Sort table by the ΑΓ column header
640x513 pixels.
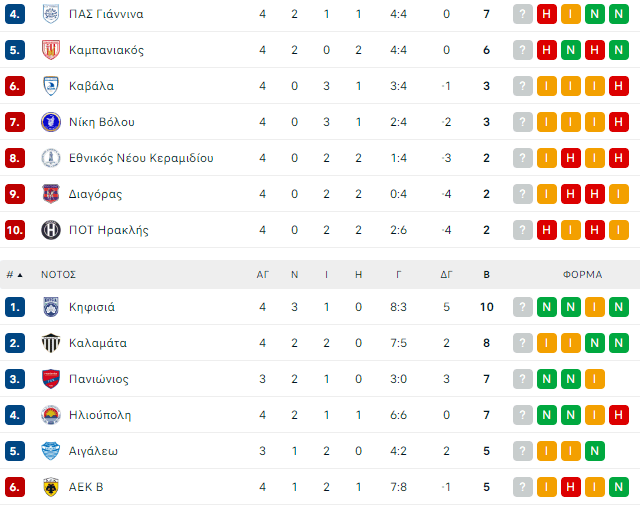263,274
